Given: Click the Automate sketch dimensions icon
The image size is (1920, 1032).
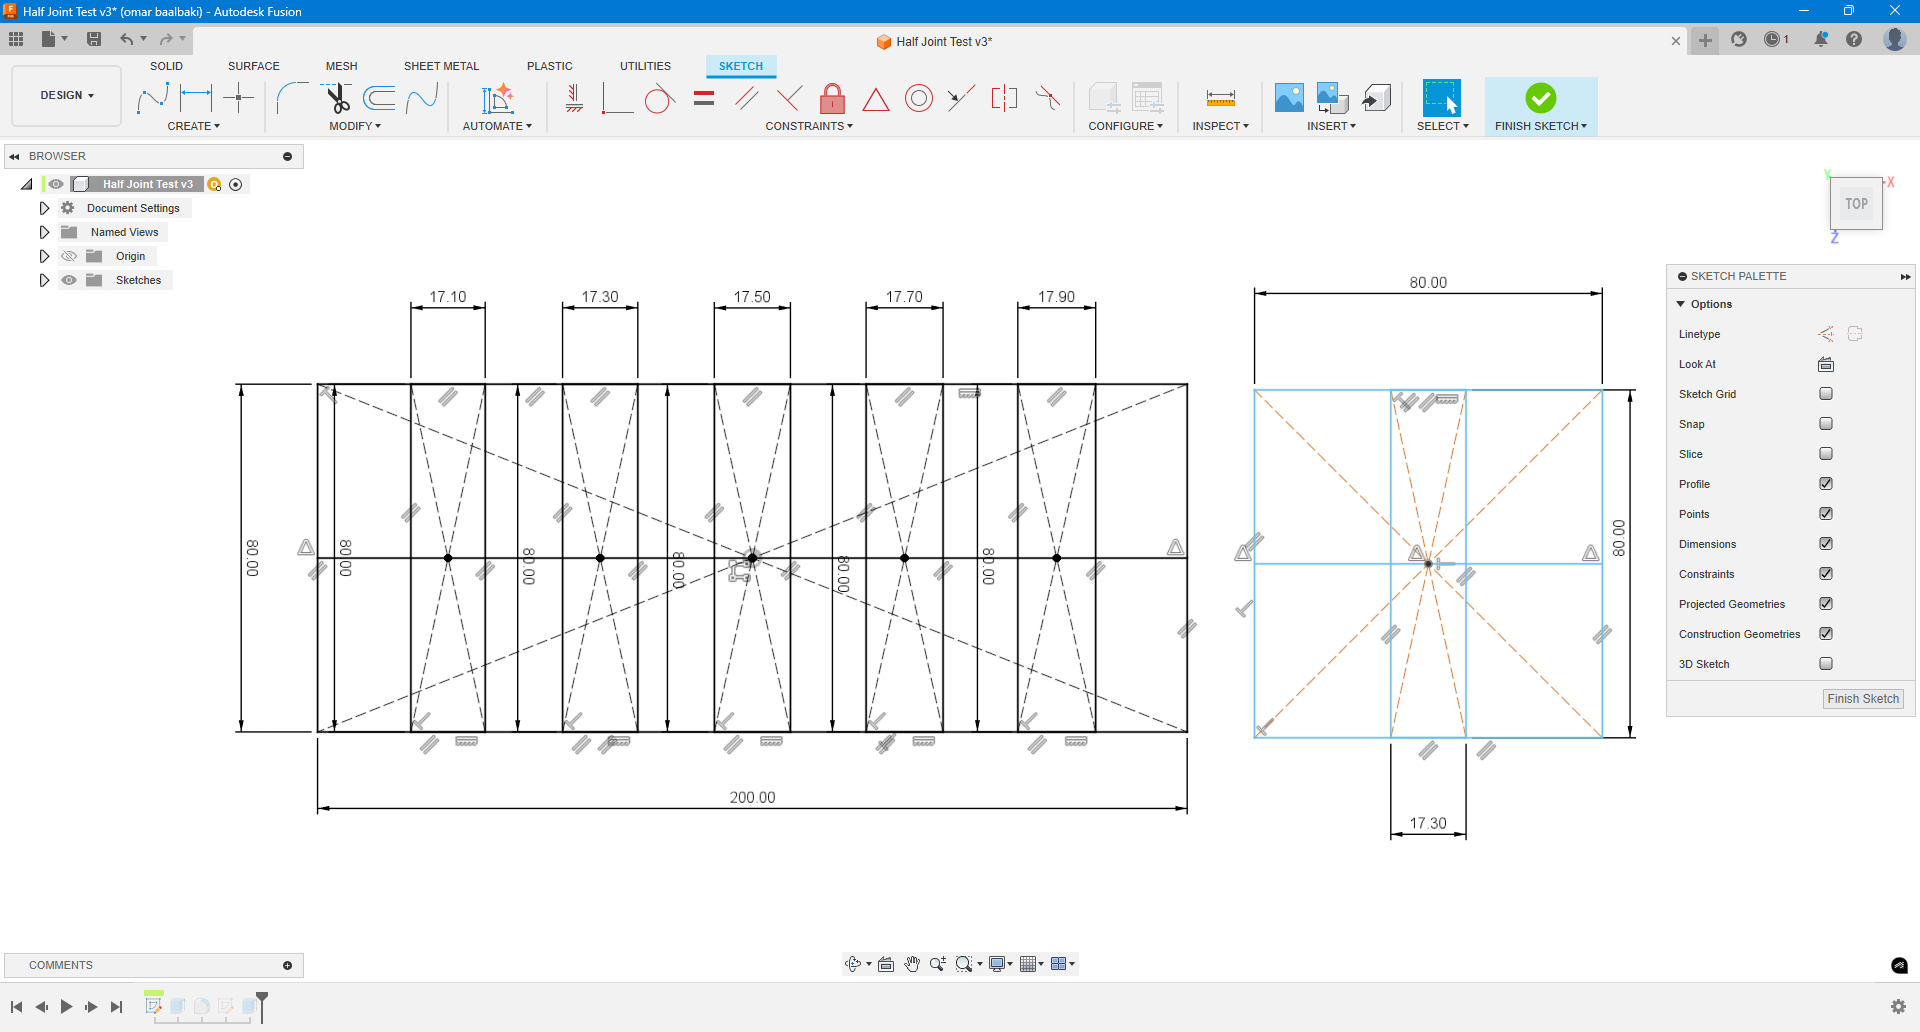Looking at the screenshot, I should click(497, 98).
